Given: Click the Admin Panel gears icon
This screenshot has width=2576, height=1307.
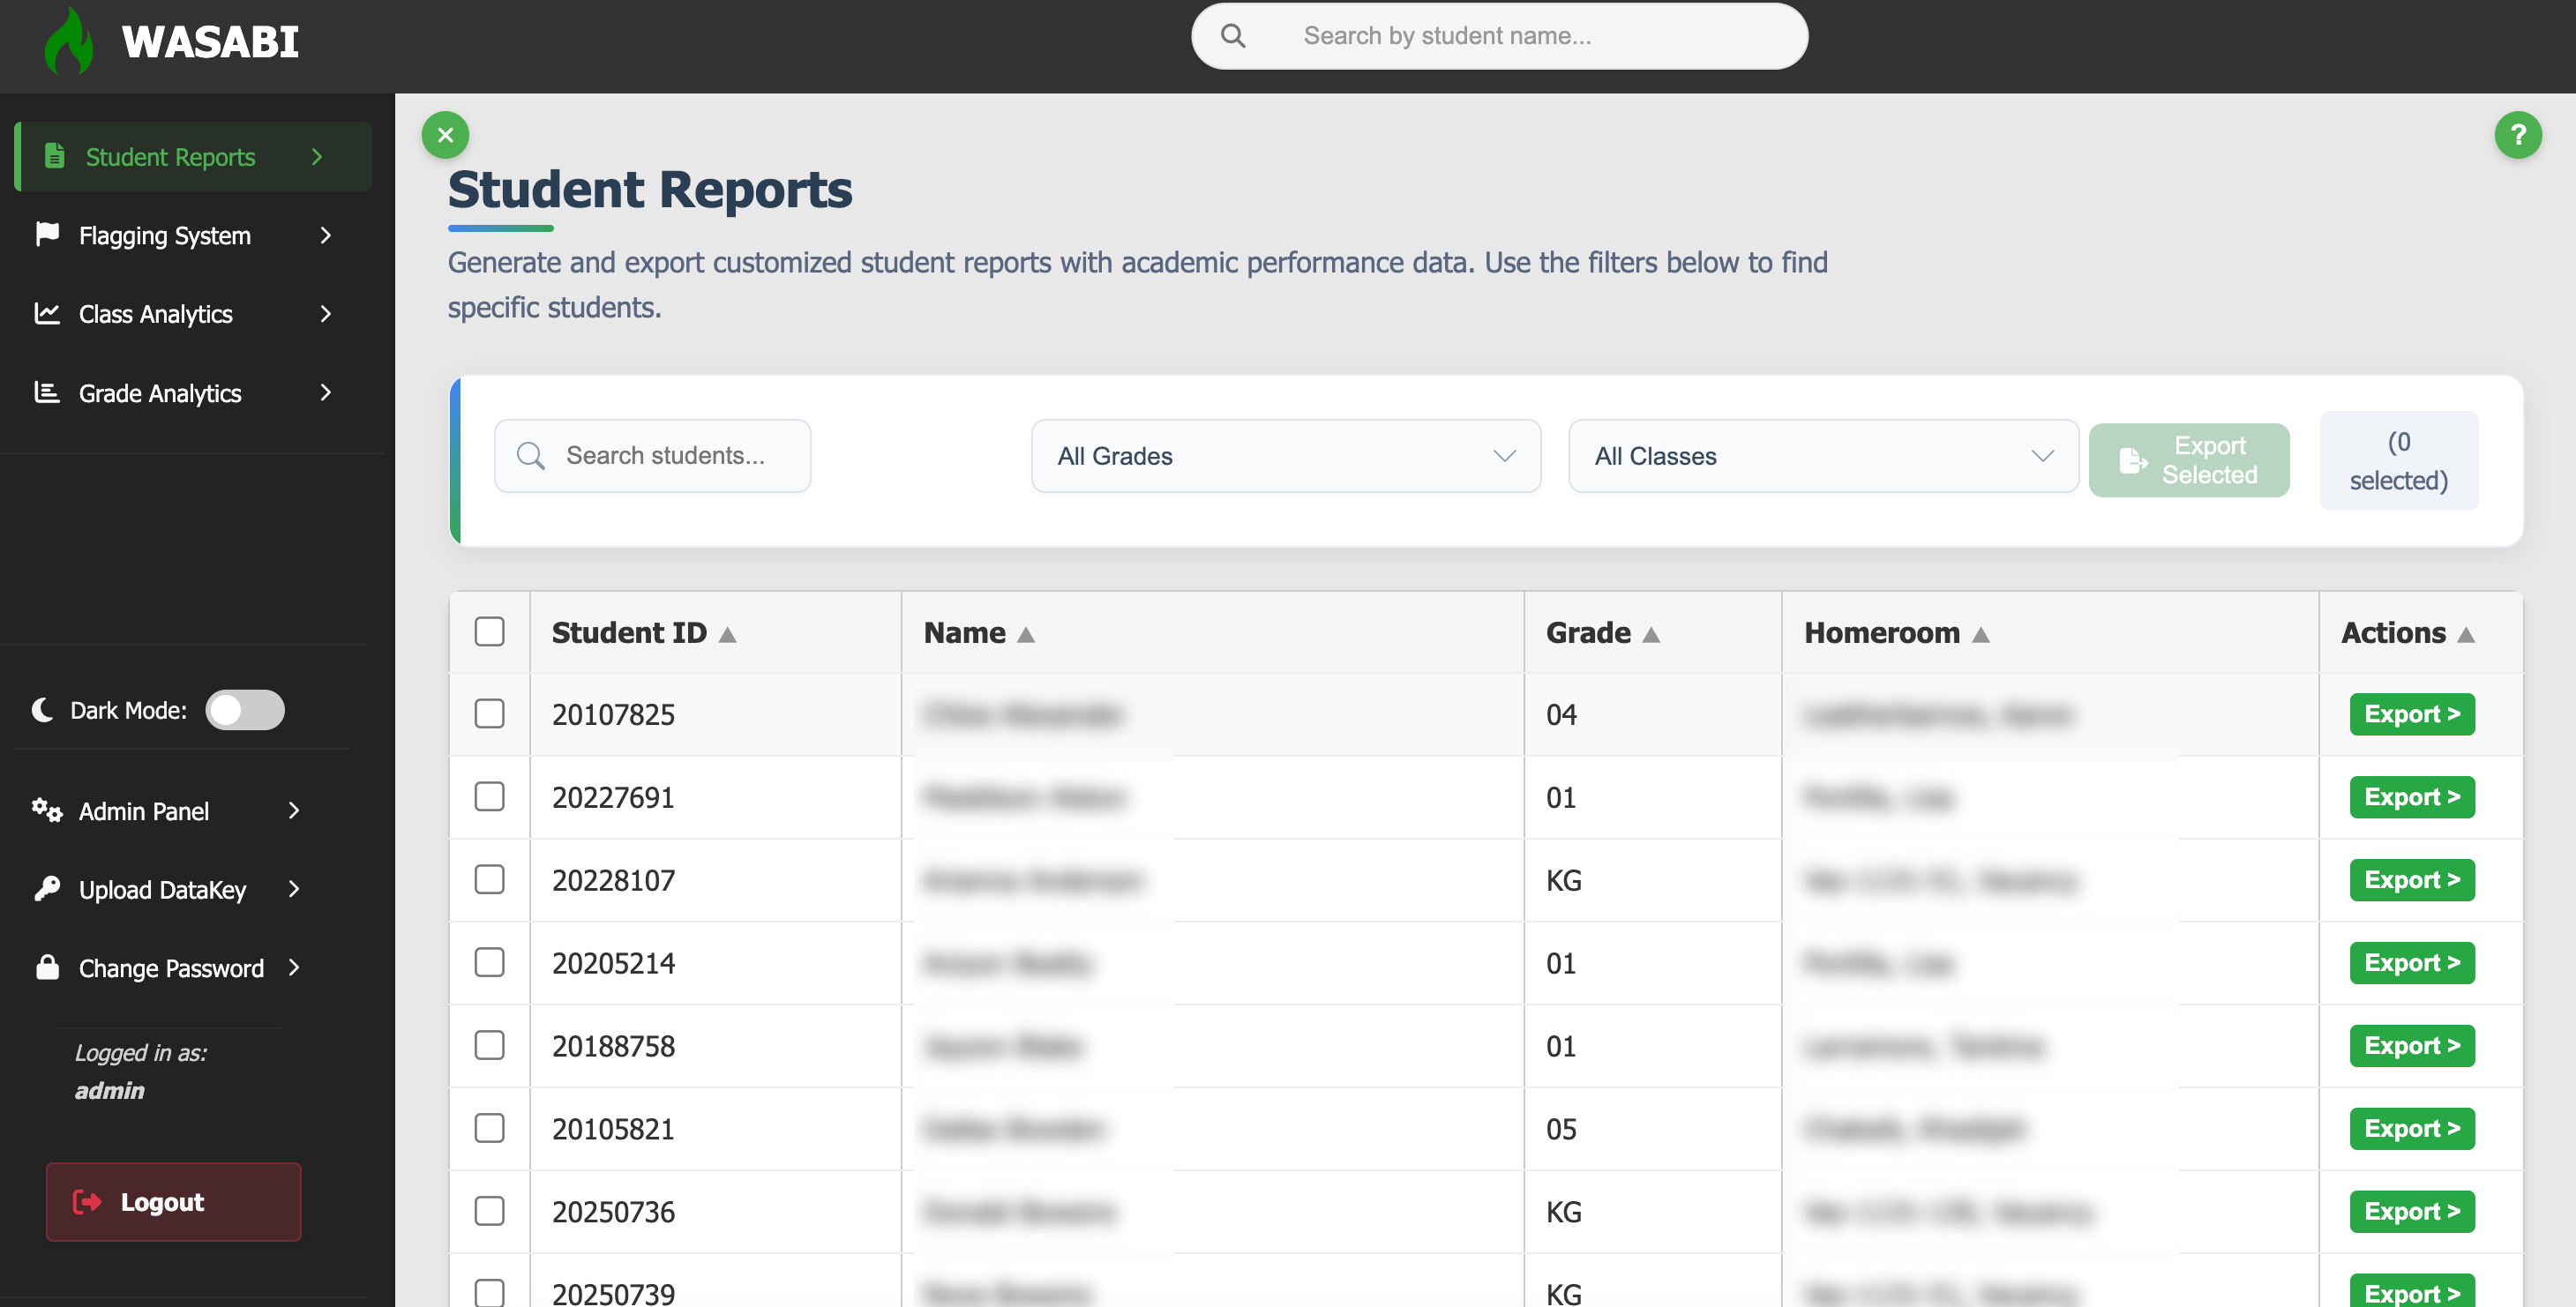Looking at the screenshot, I should coord(47,810).
